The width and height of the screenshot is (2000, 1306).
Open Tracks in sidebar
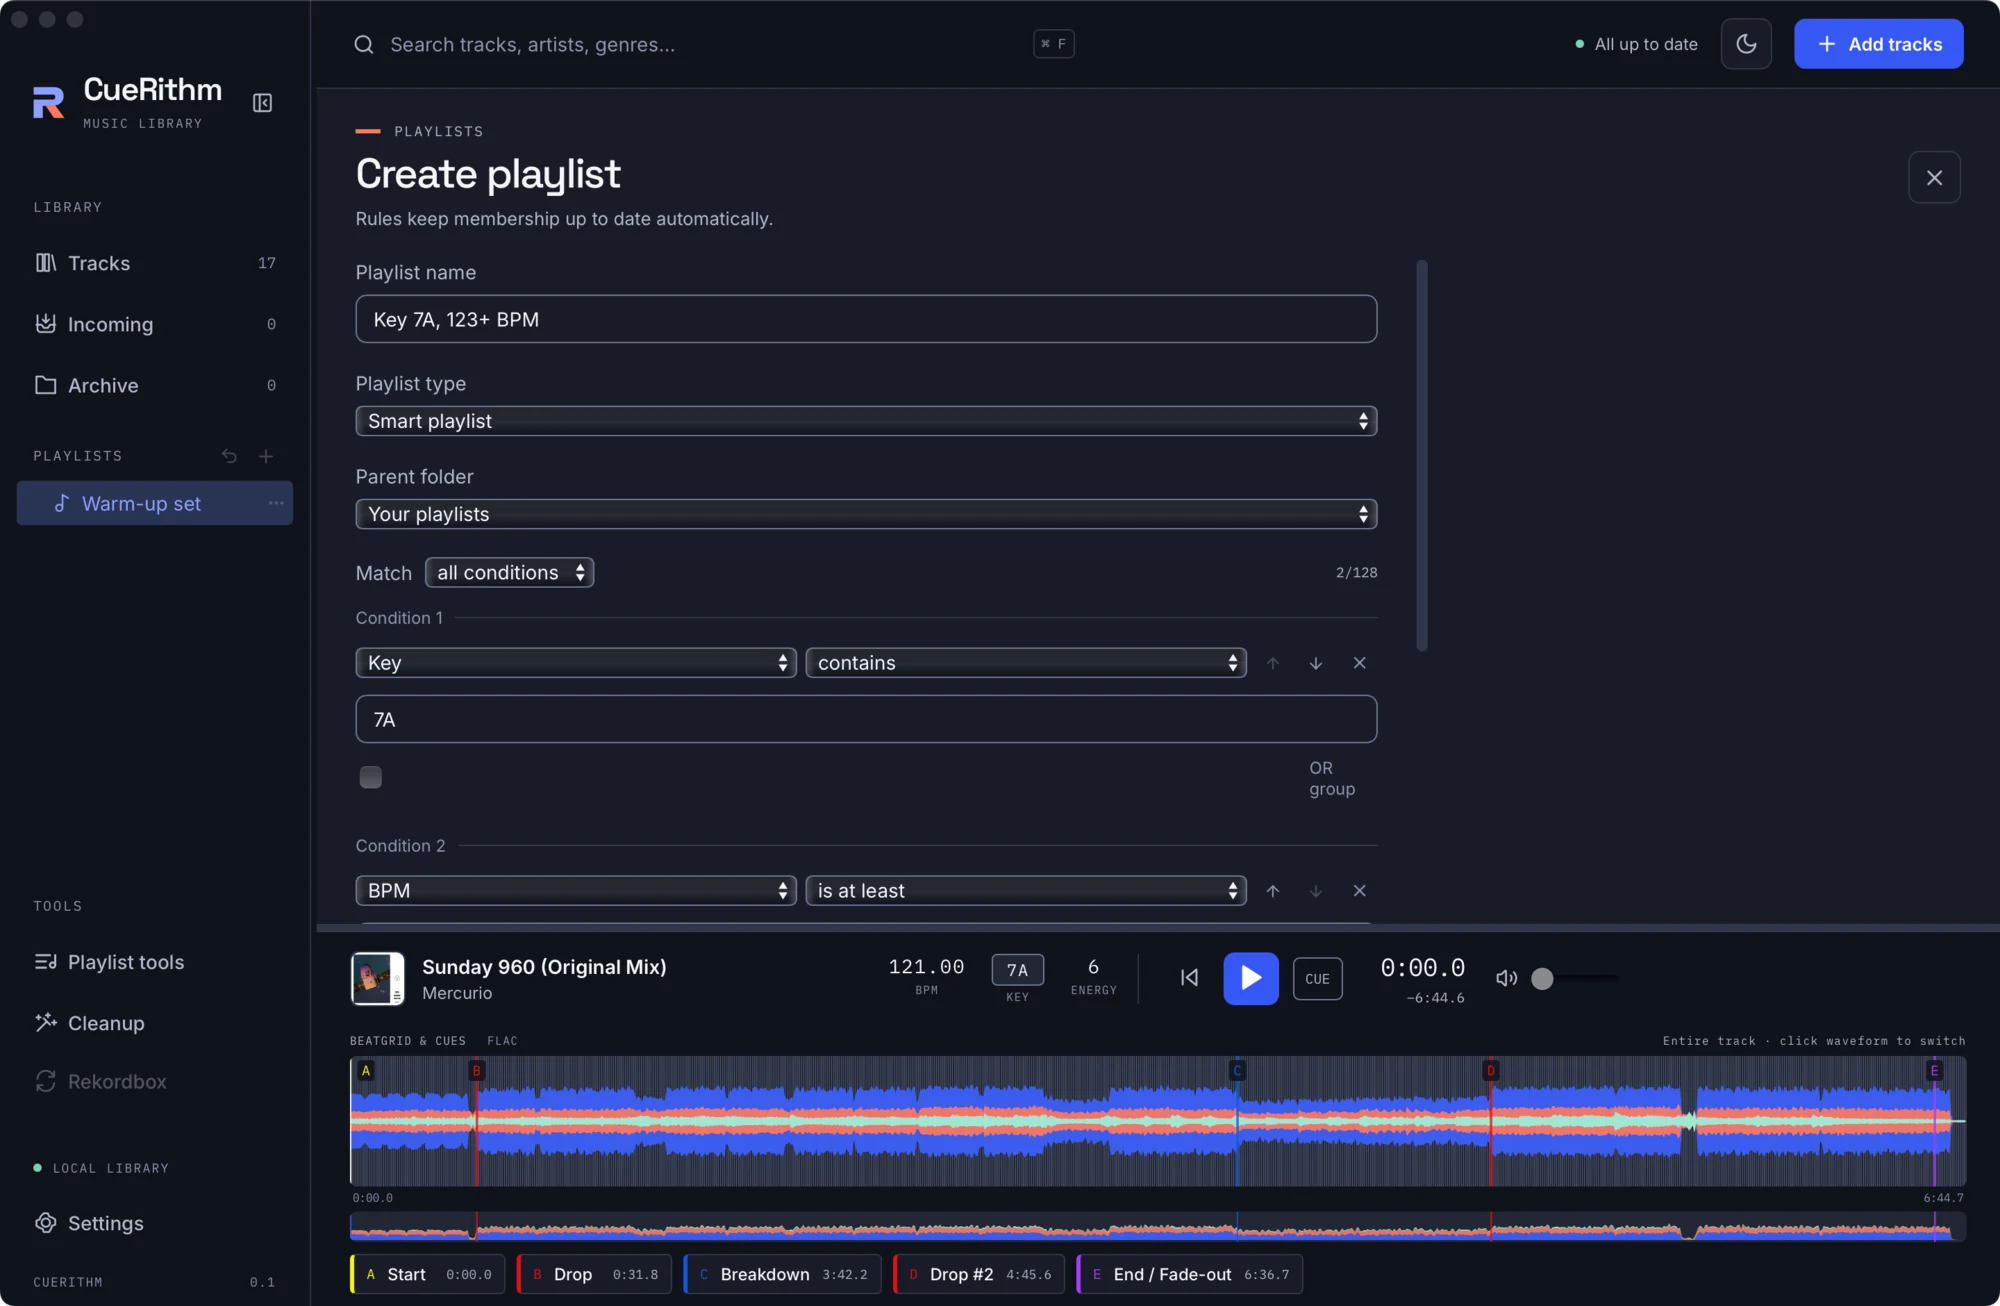(155, 263)
